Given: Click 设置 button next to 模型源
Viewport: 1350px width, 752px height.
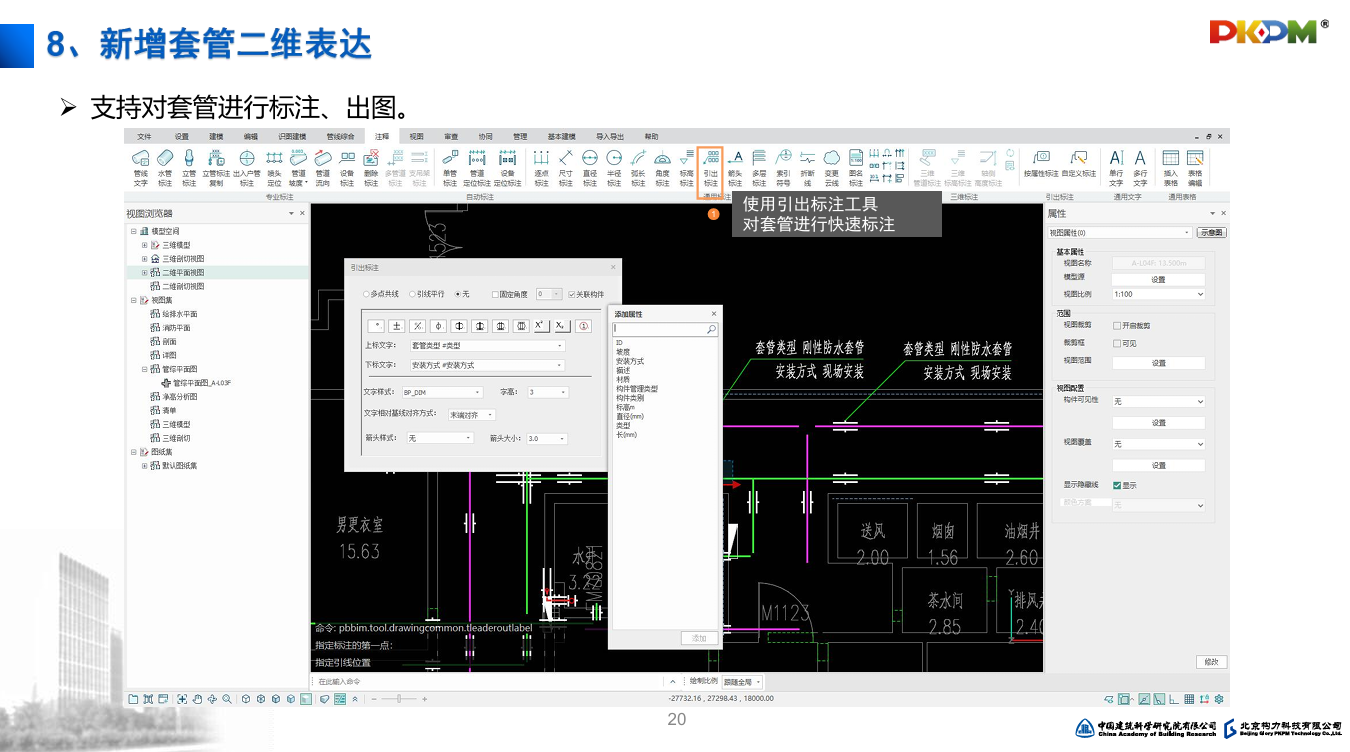Looking at the screenshot, I should (1158, 279).
